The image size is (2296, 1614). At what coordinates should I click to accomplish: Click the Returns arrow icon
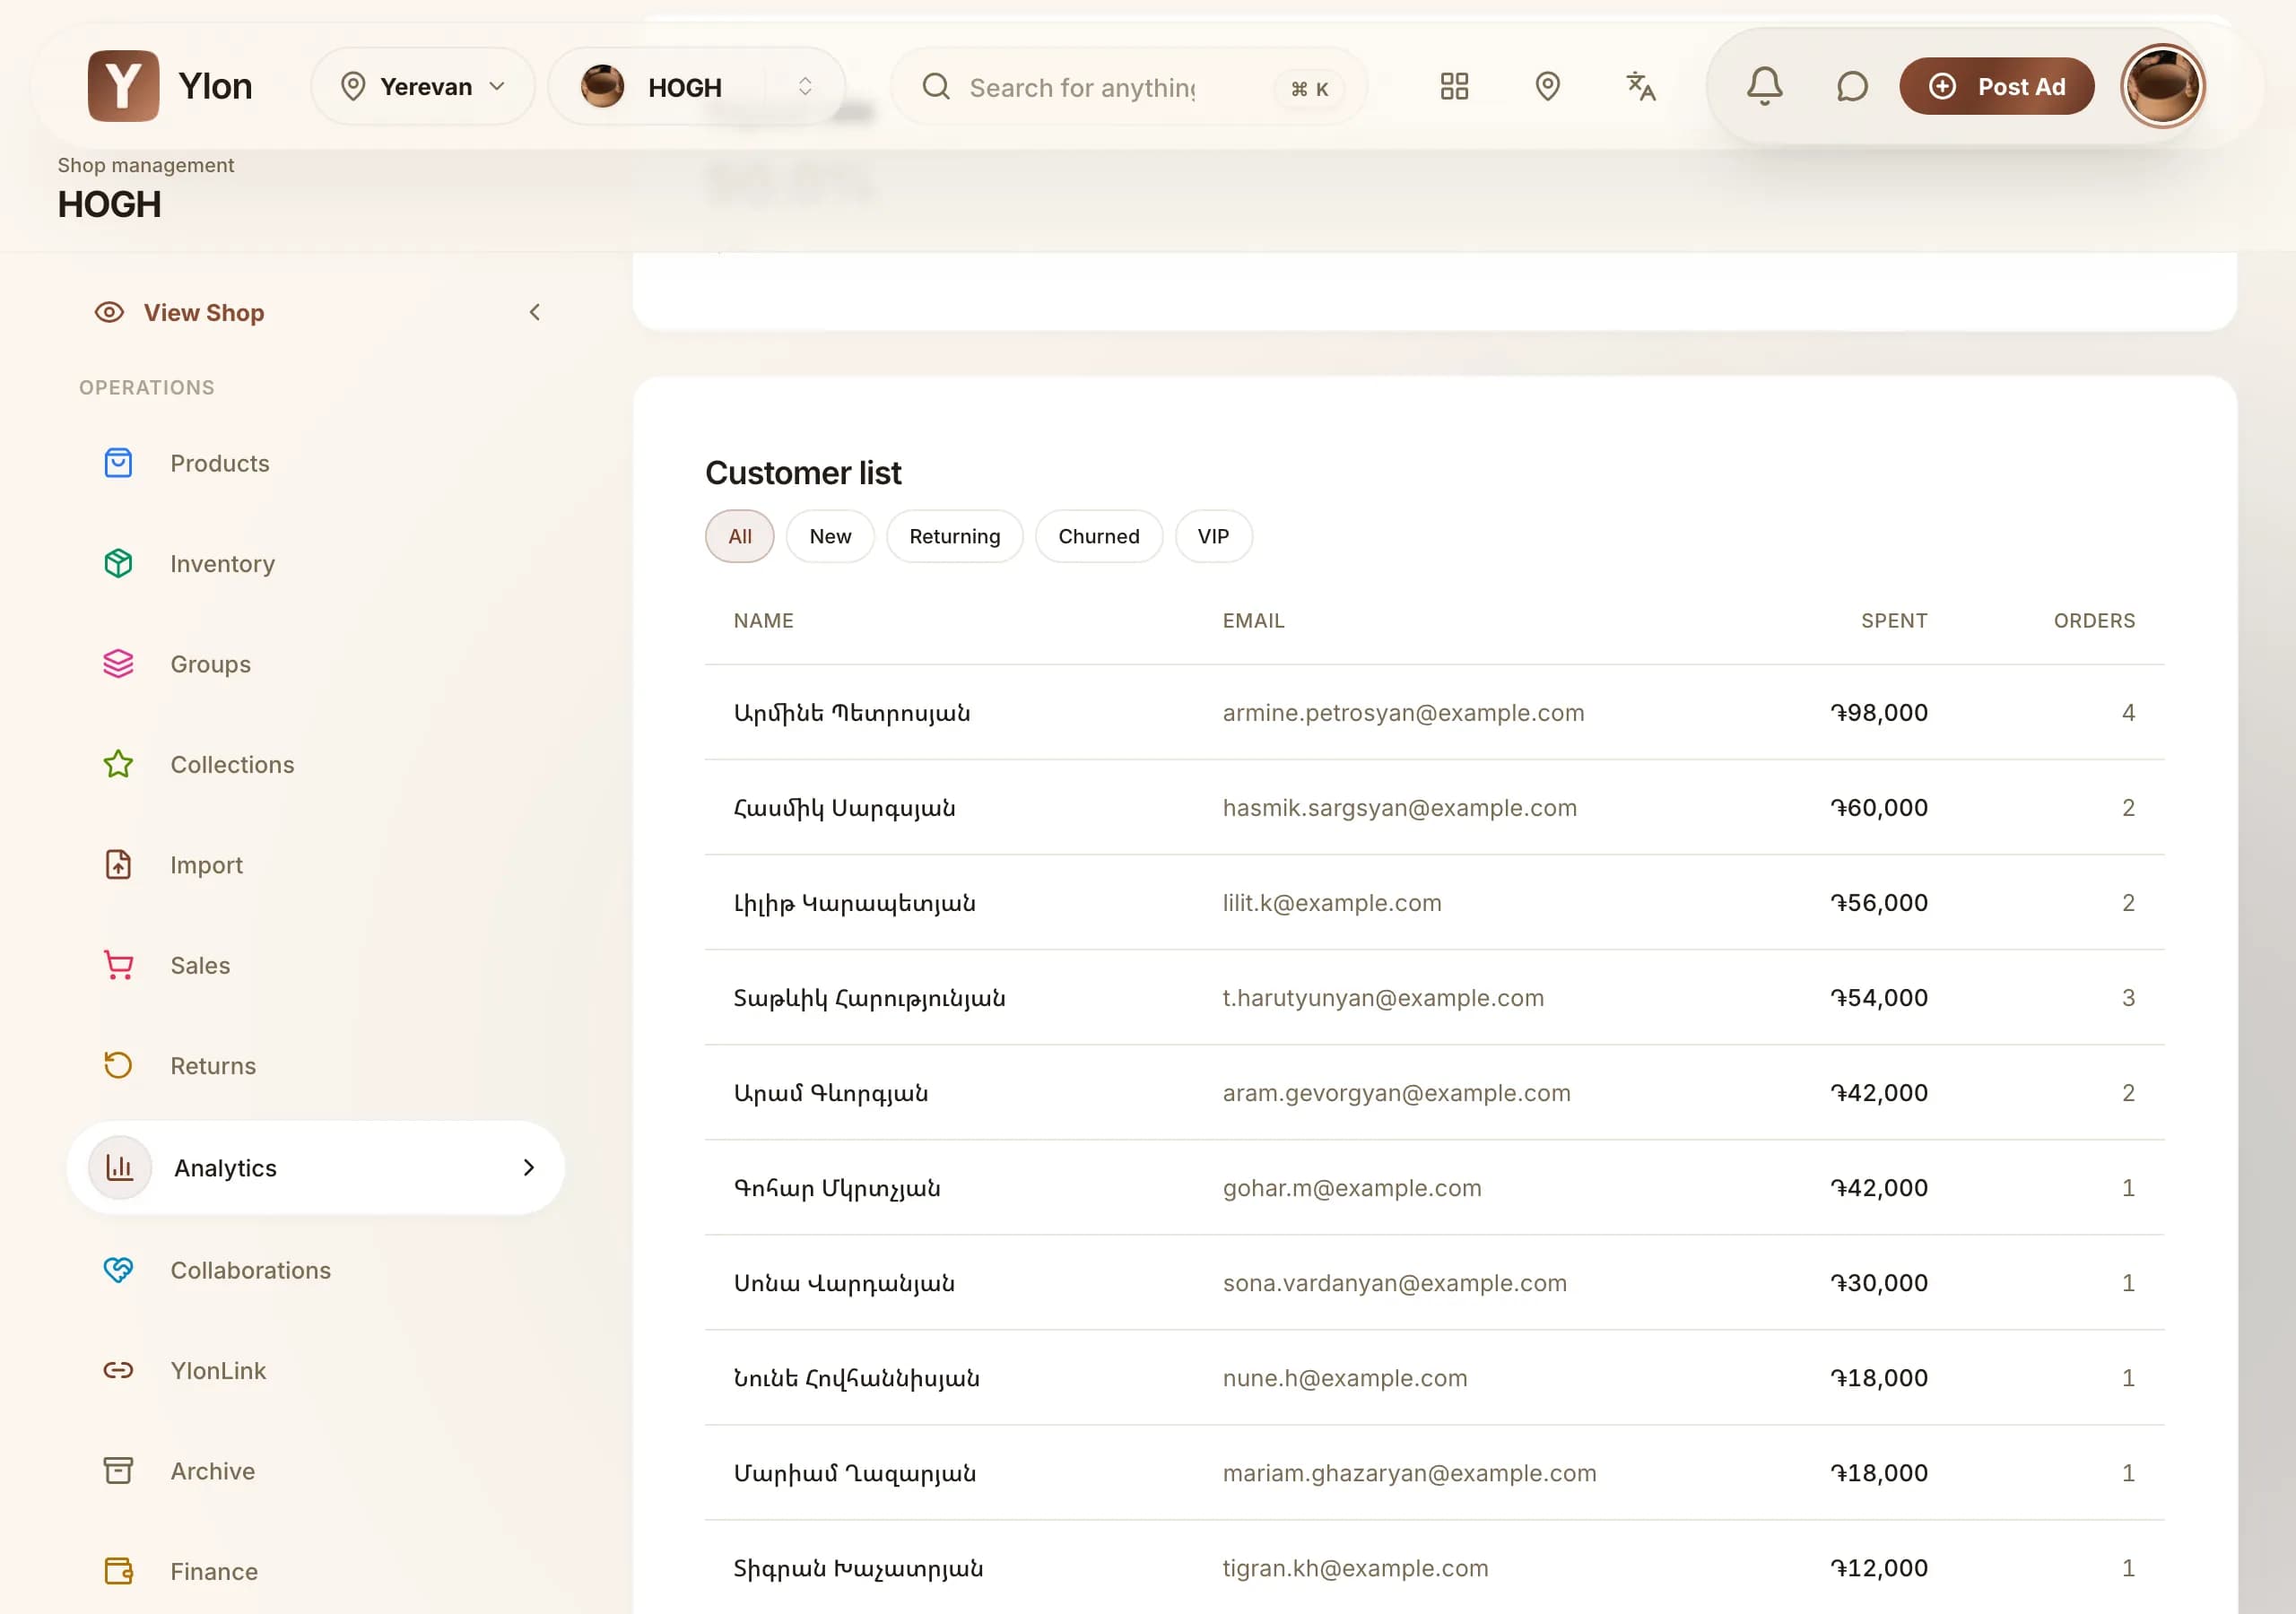[118, 1065]
